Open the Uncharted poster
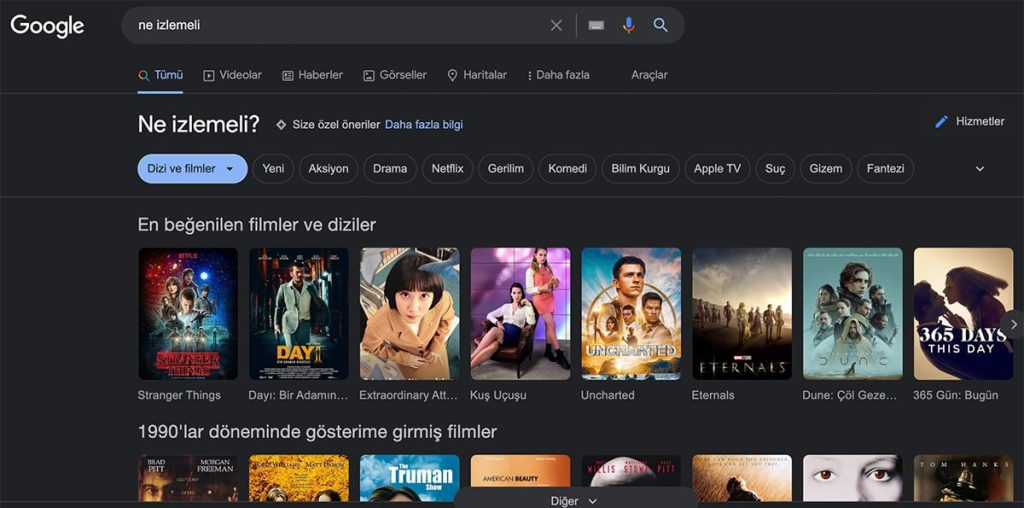 click(x=631, y=313)
